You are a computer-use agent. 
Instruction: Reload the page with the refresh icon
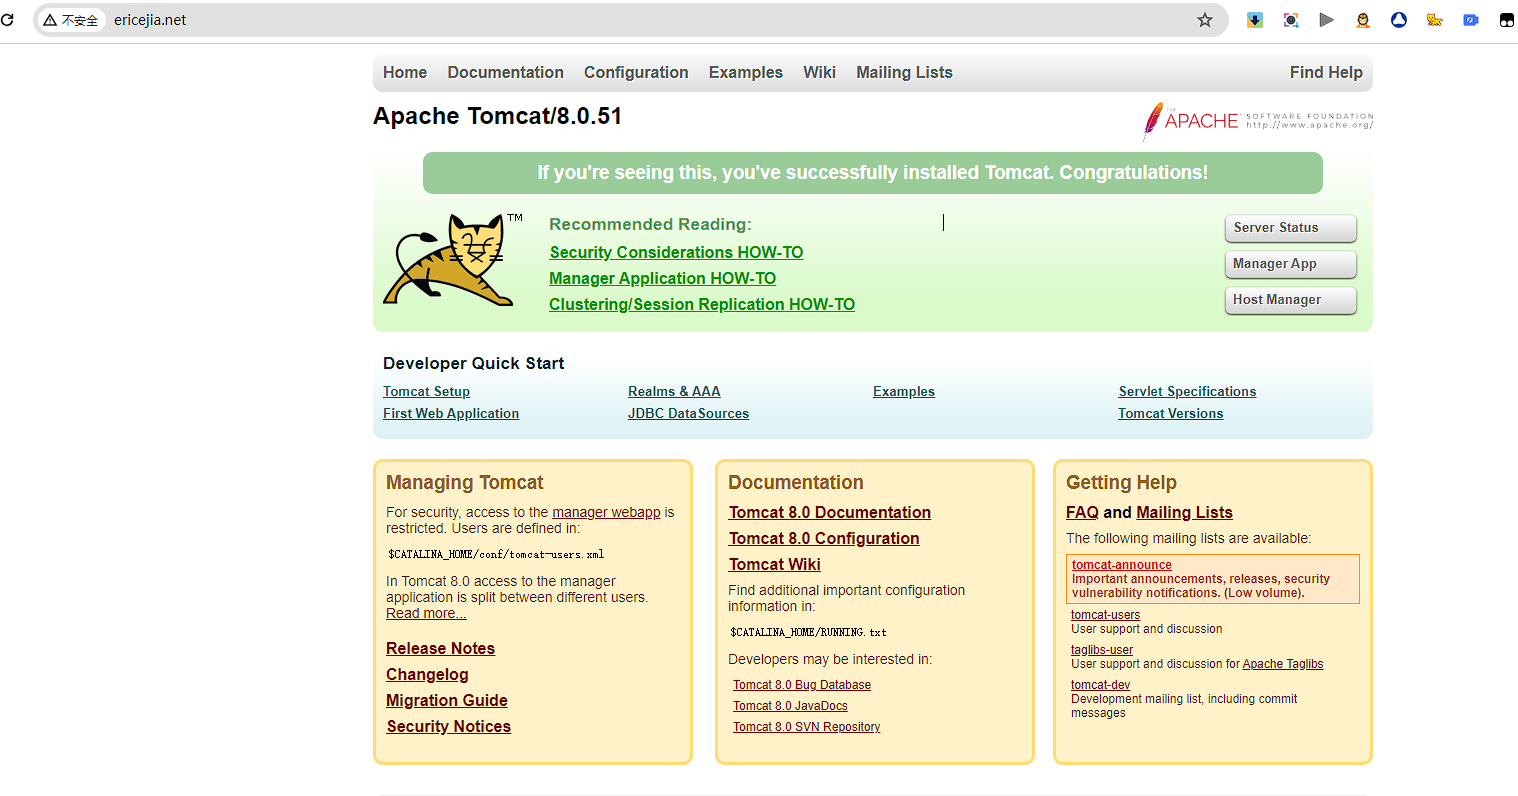pos(8,20)
